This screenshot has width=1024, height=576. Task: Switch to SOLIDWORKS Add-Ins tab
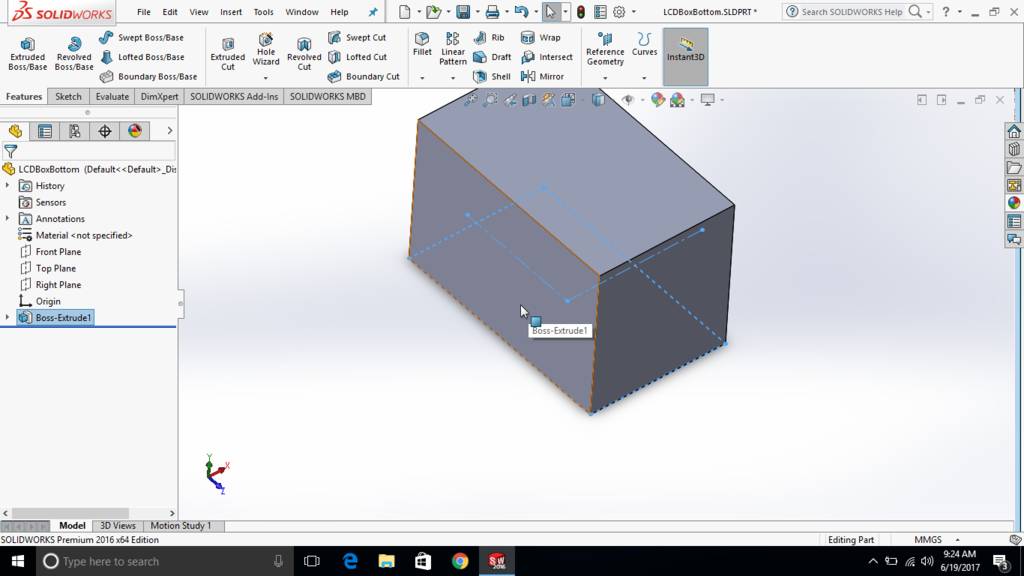coord(234,96)
